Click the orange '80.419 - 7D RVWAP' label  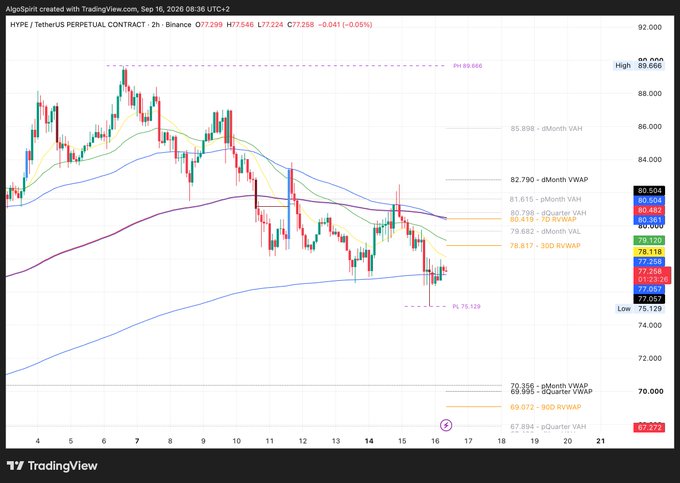coord(543,219)
